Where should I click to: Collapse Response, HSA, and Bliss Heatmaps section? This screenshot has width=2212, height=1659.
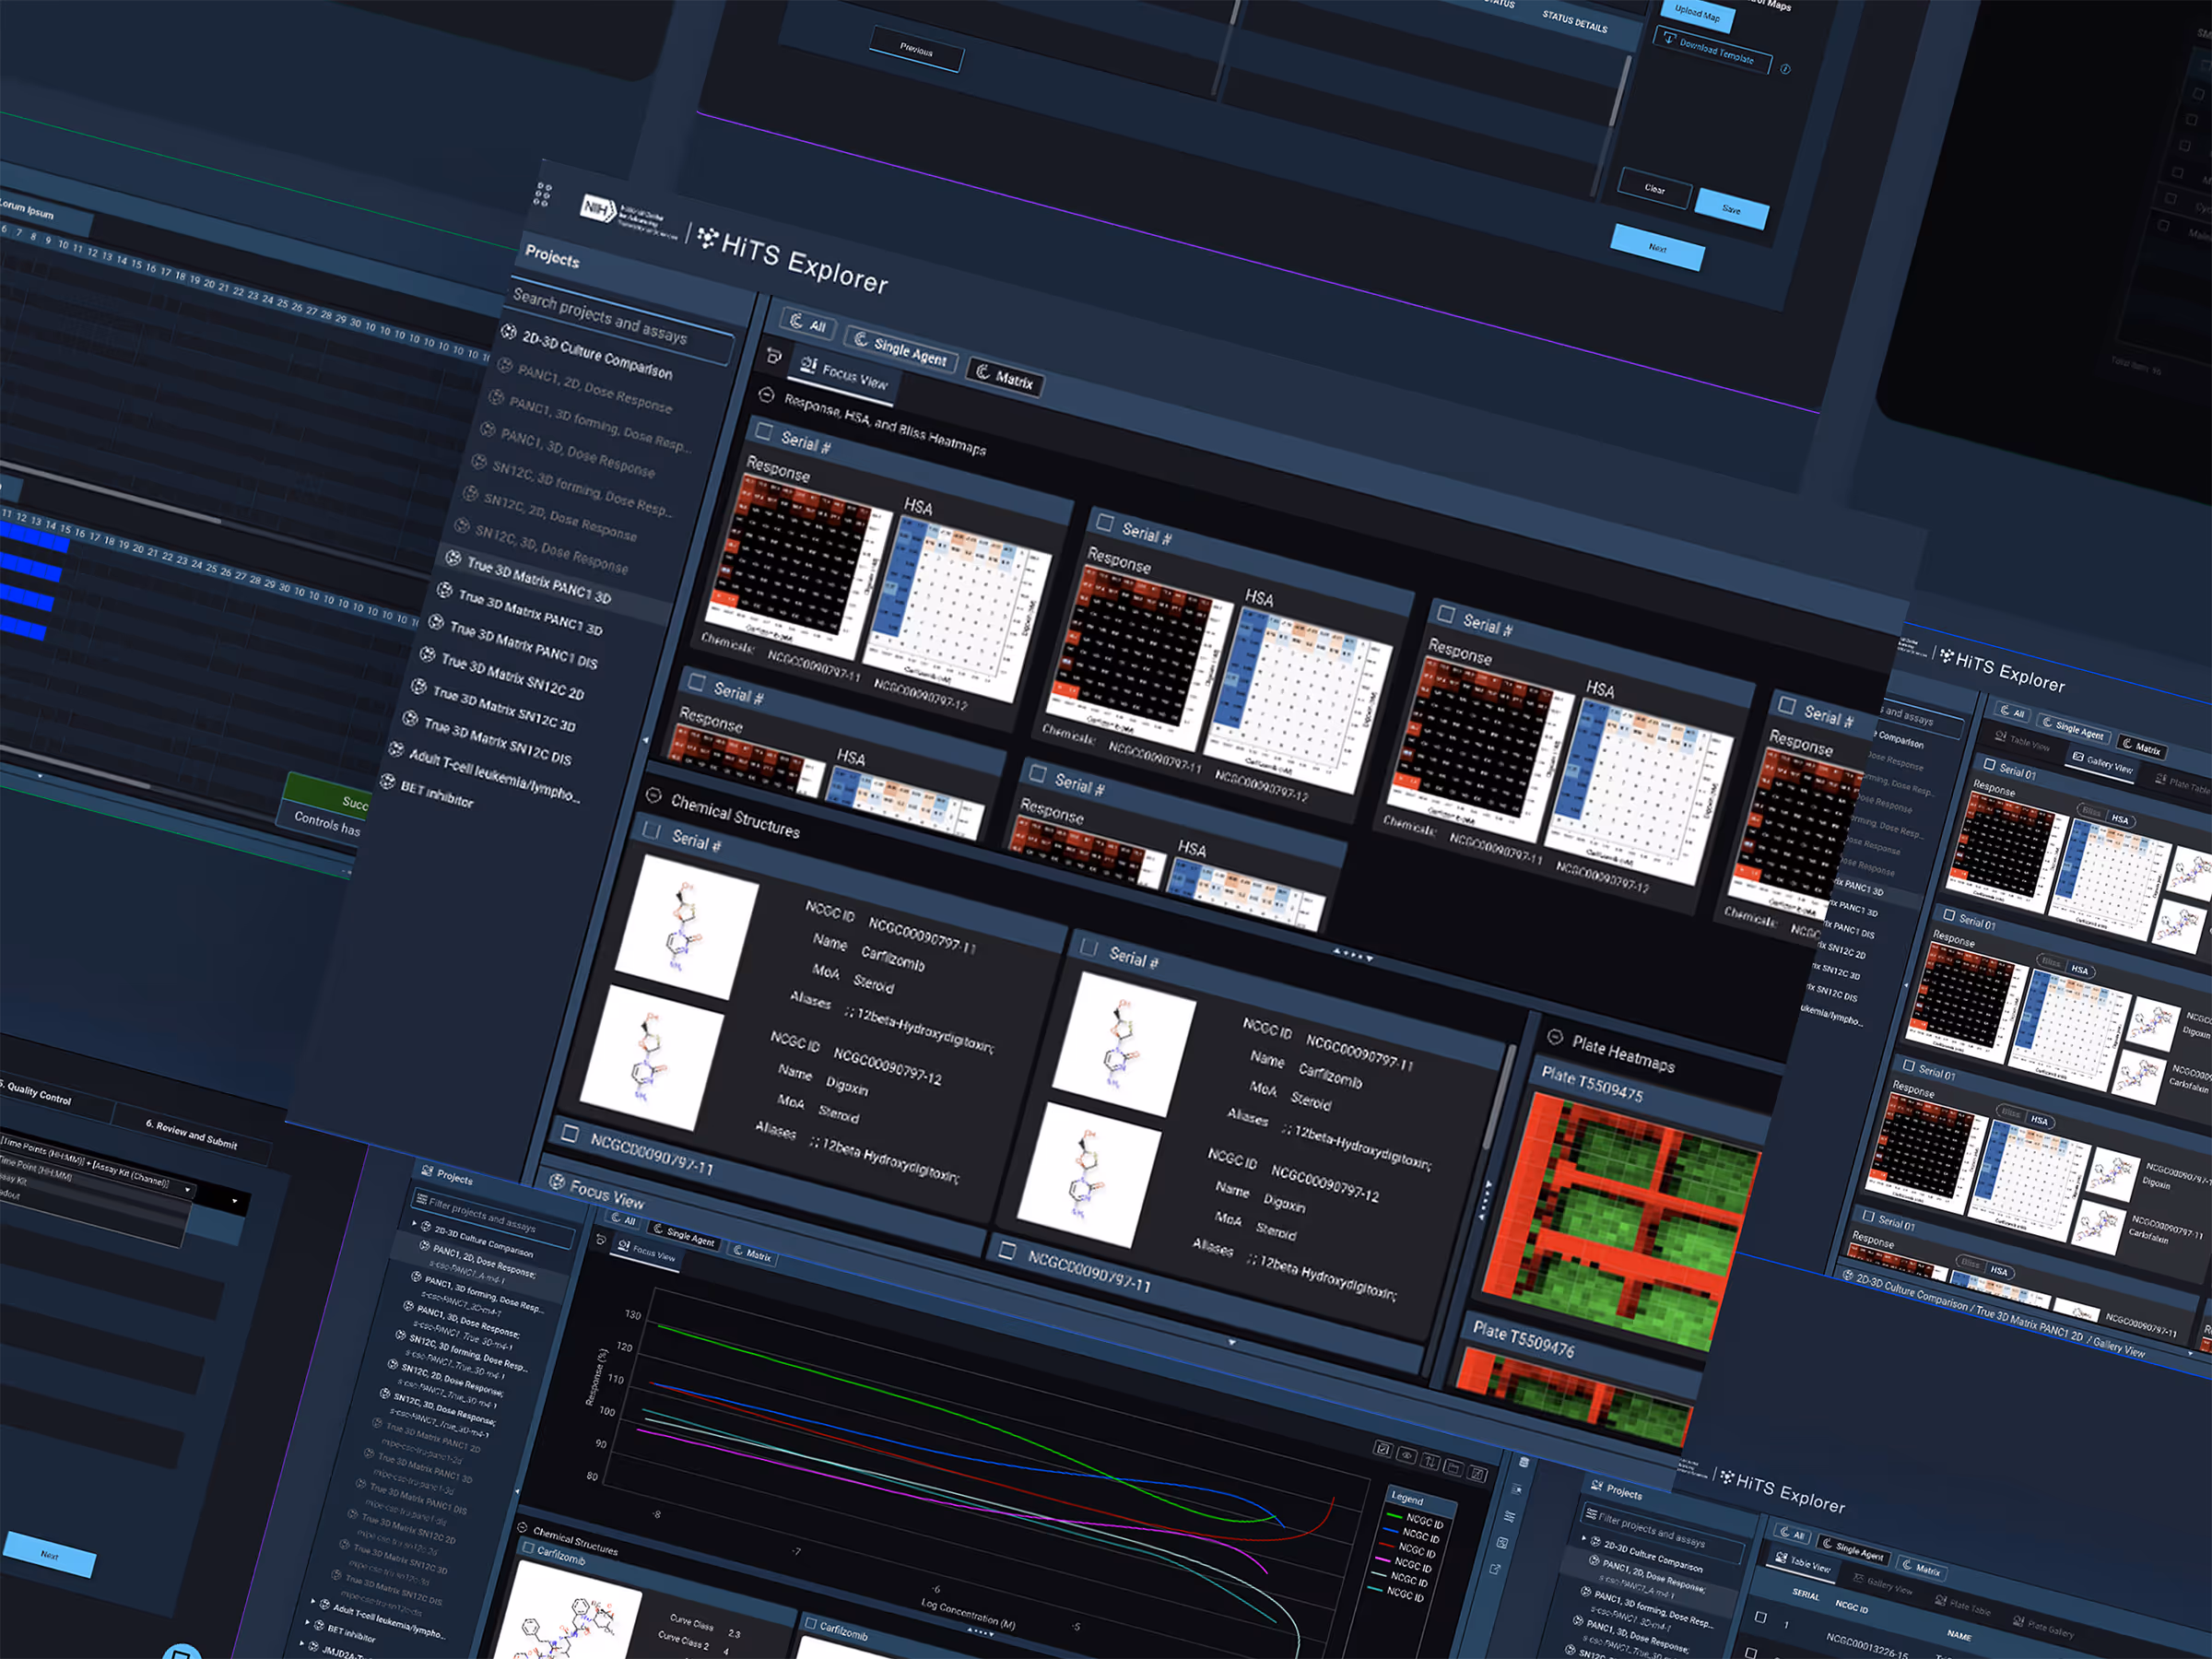click(766, 395)
